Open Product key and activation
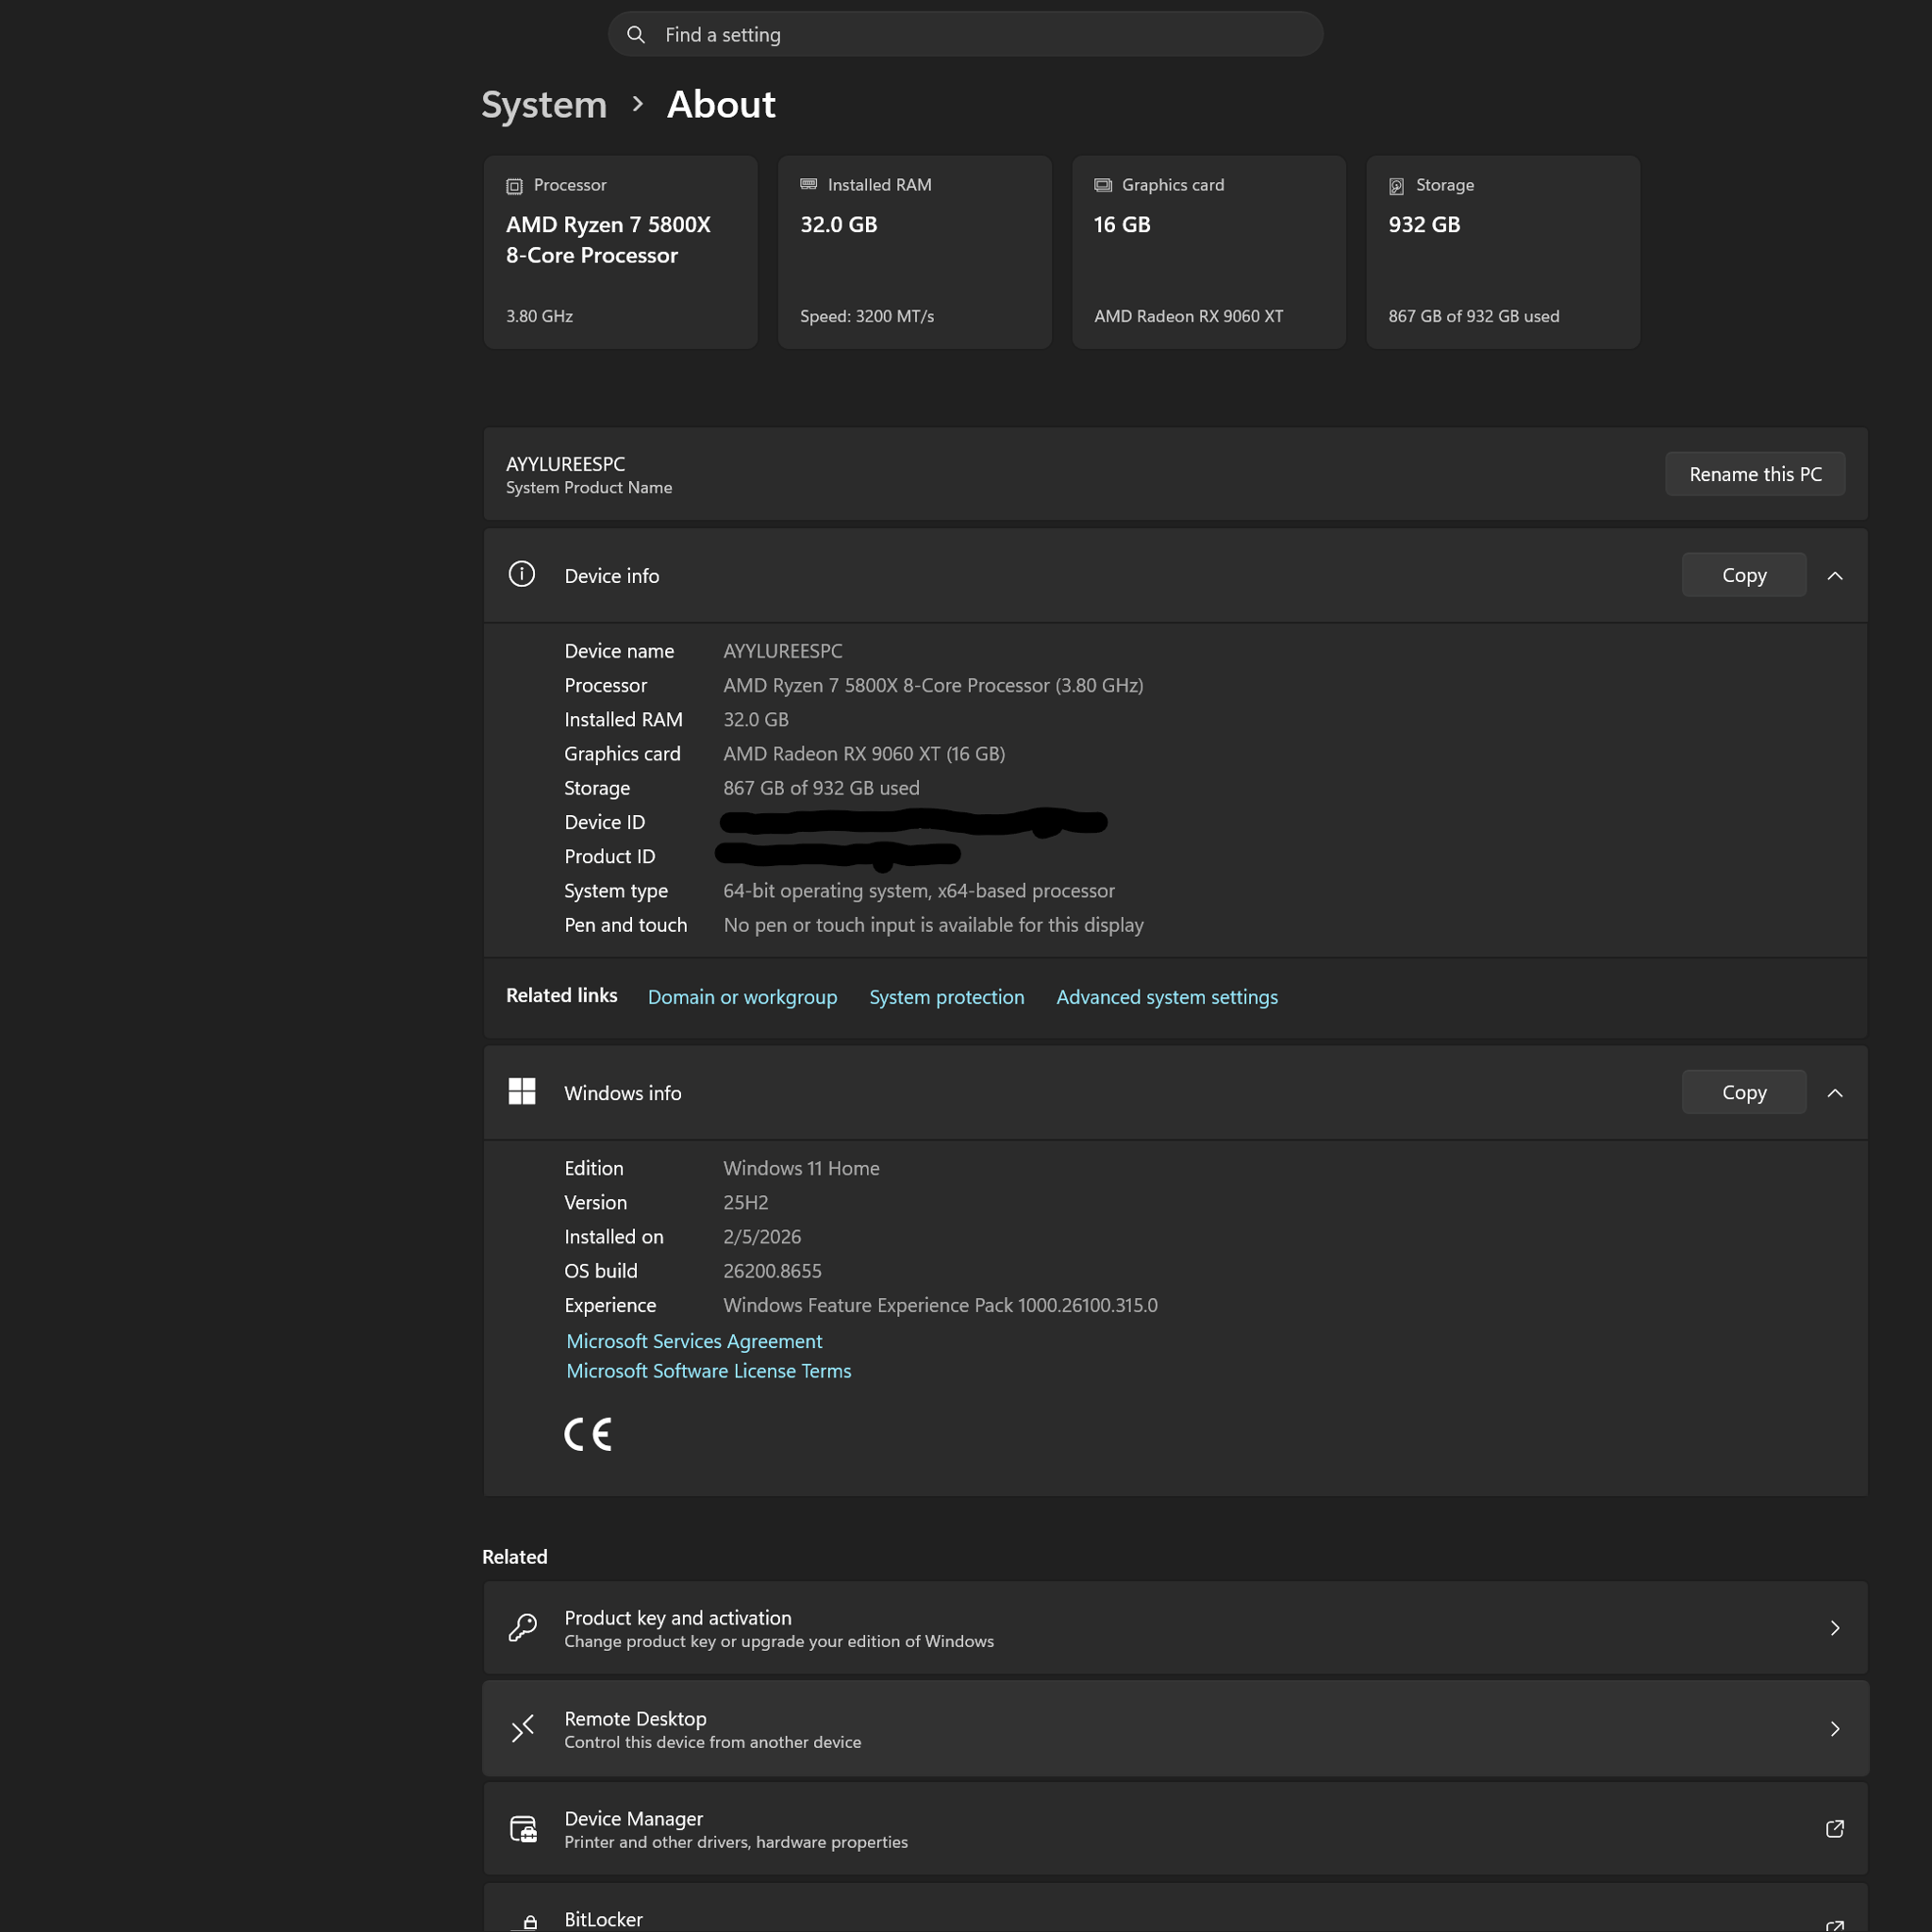The image size is (1932, 1932). point(1175,1628)
